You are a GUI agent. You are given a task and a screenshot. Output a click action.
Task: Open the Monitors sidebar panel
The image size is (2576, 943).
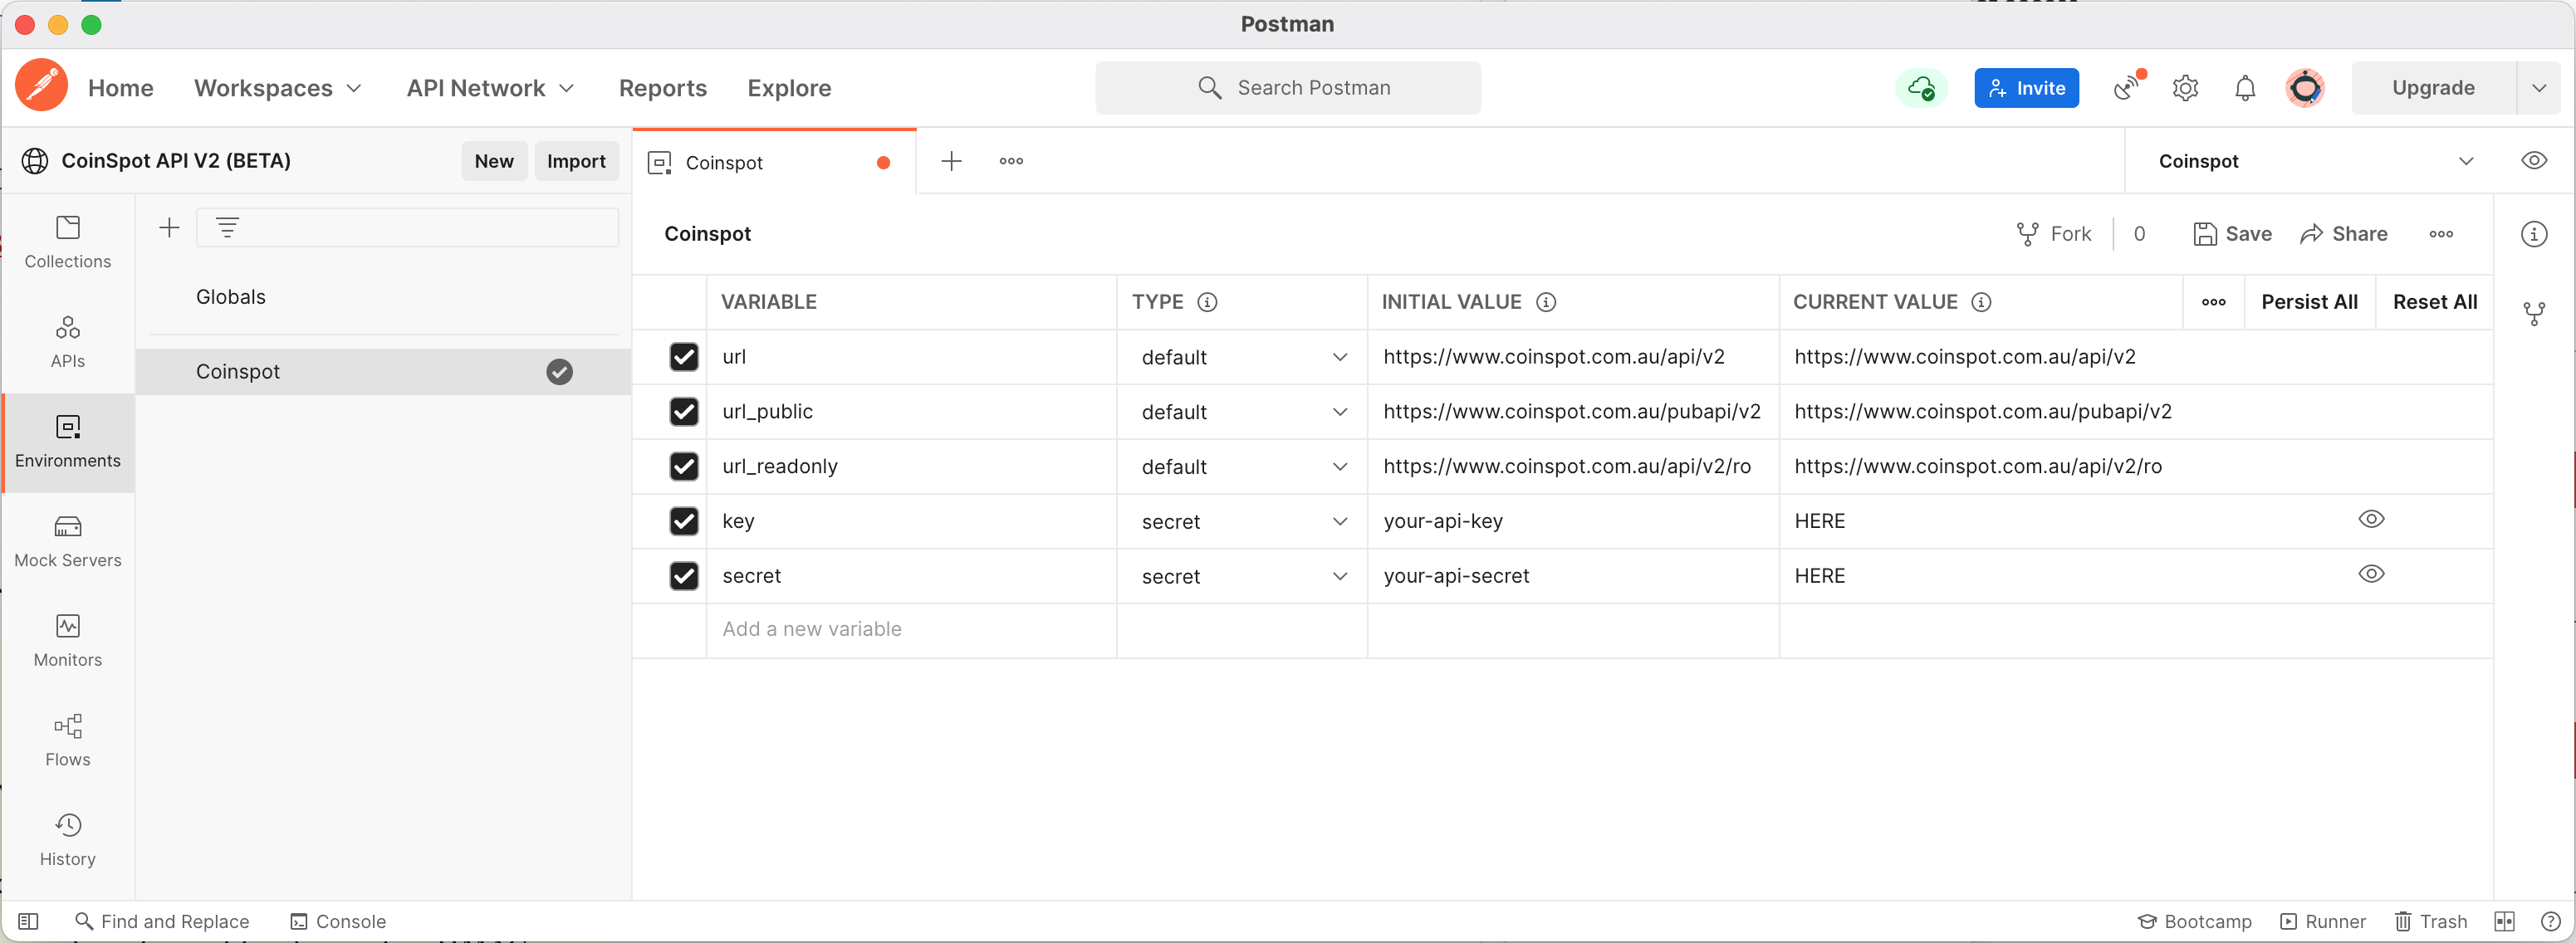click(68, 641)
